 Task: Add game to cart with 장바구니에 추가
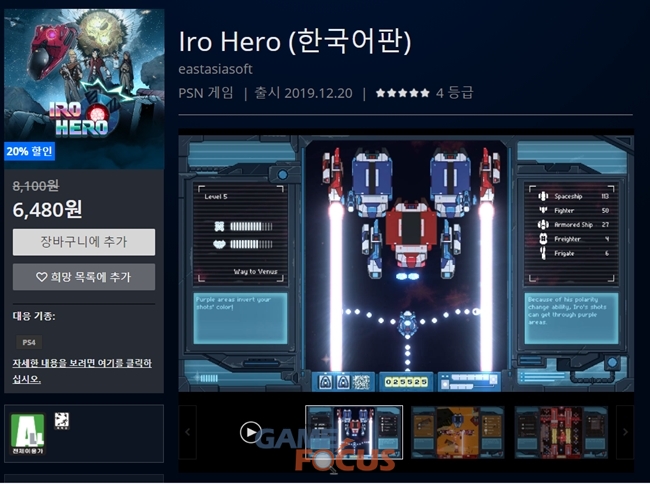84,242
